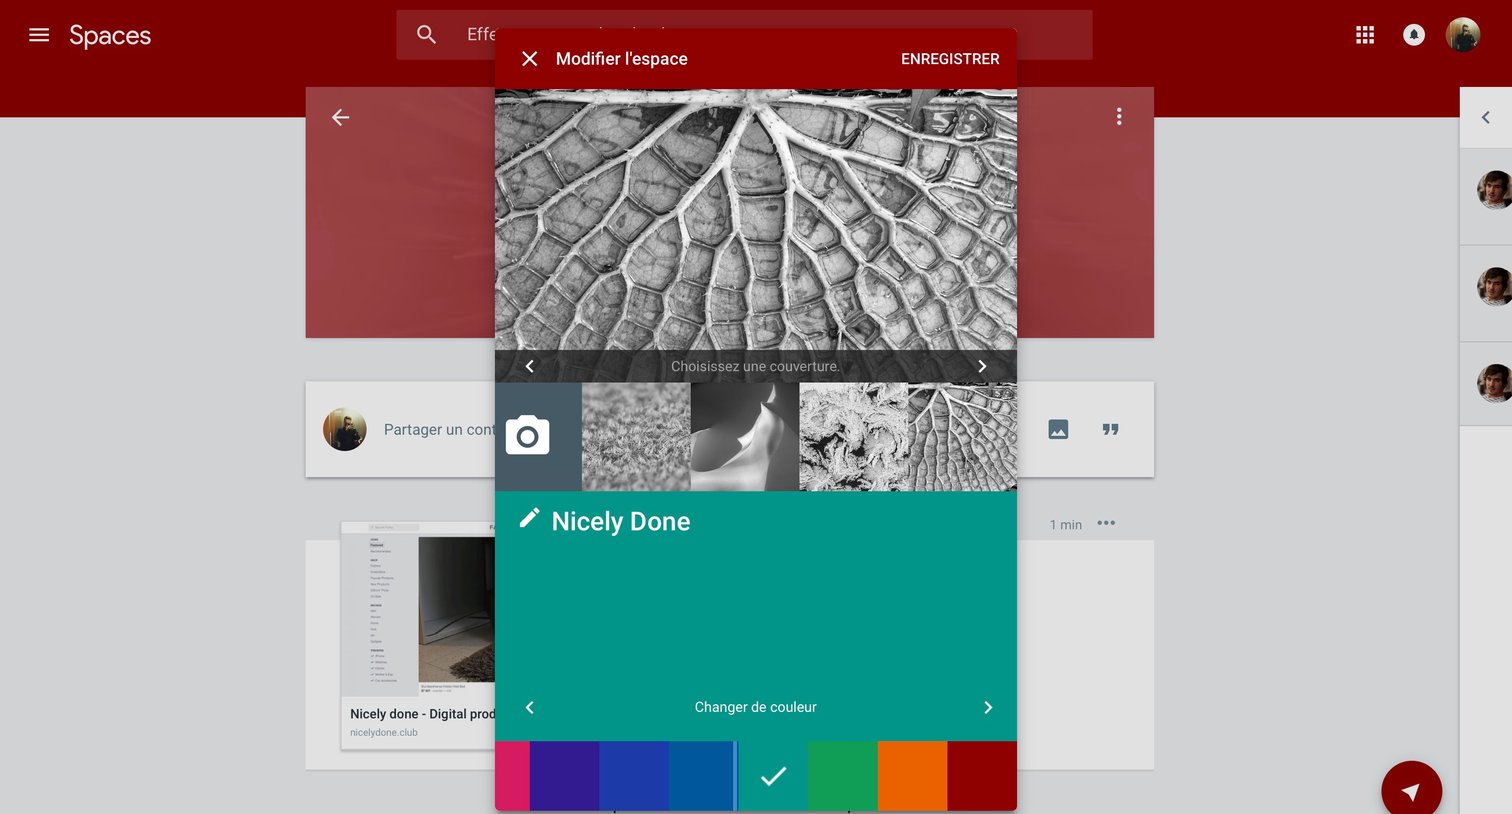Choose the frost crystals cover thumbnail
1512x814 pixels.
pos(854,437)
